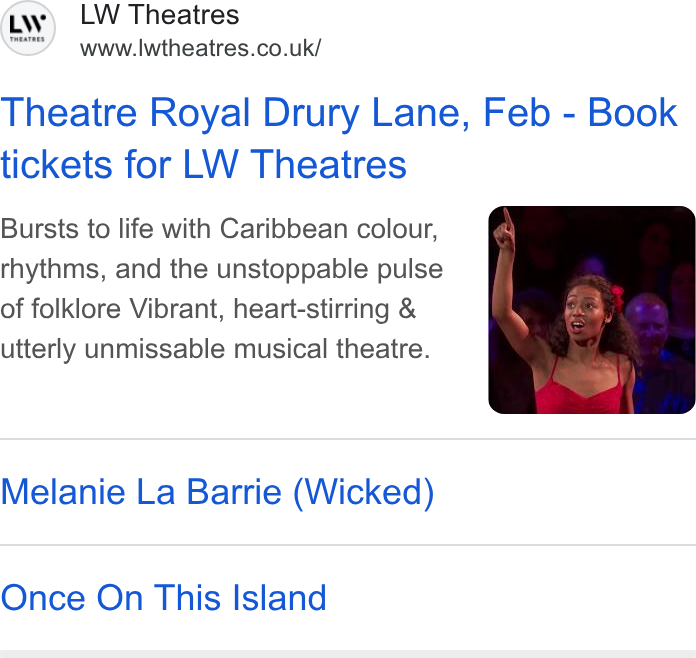Click the www.lwtheatres.co.uk URL text
Image resolution: width=696 pixels, height=658 pixels.
point(200,48)
